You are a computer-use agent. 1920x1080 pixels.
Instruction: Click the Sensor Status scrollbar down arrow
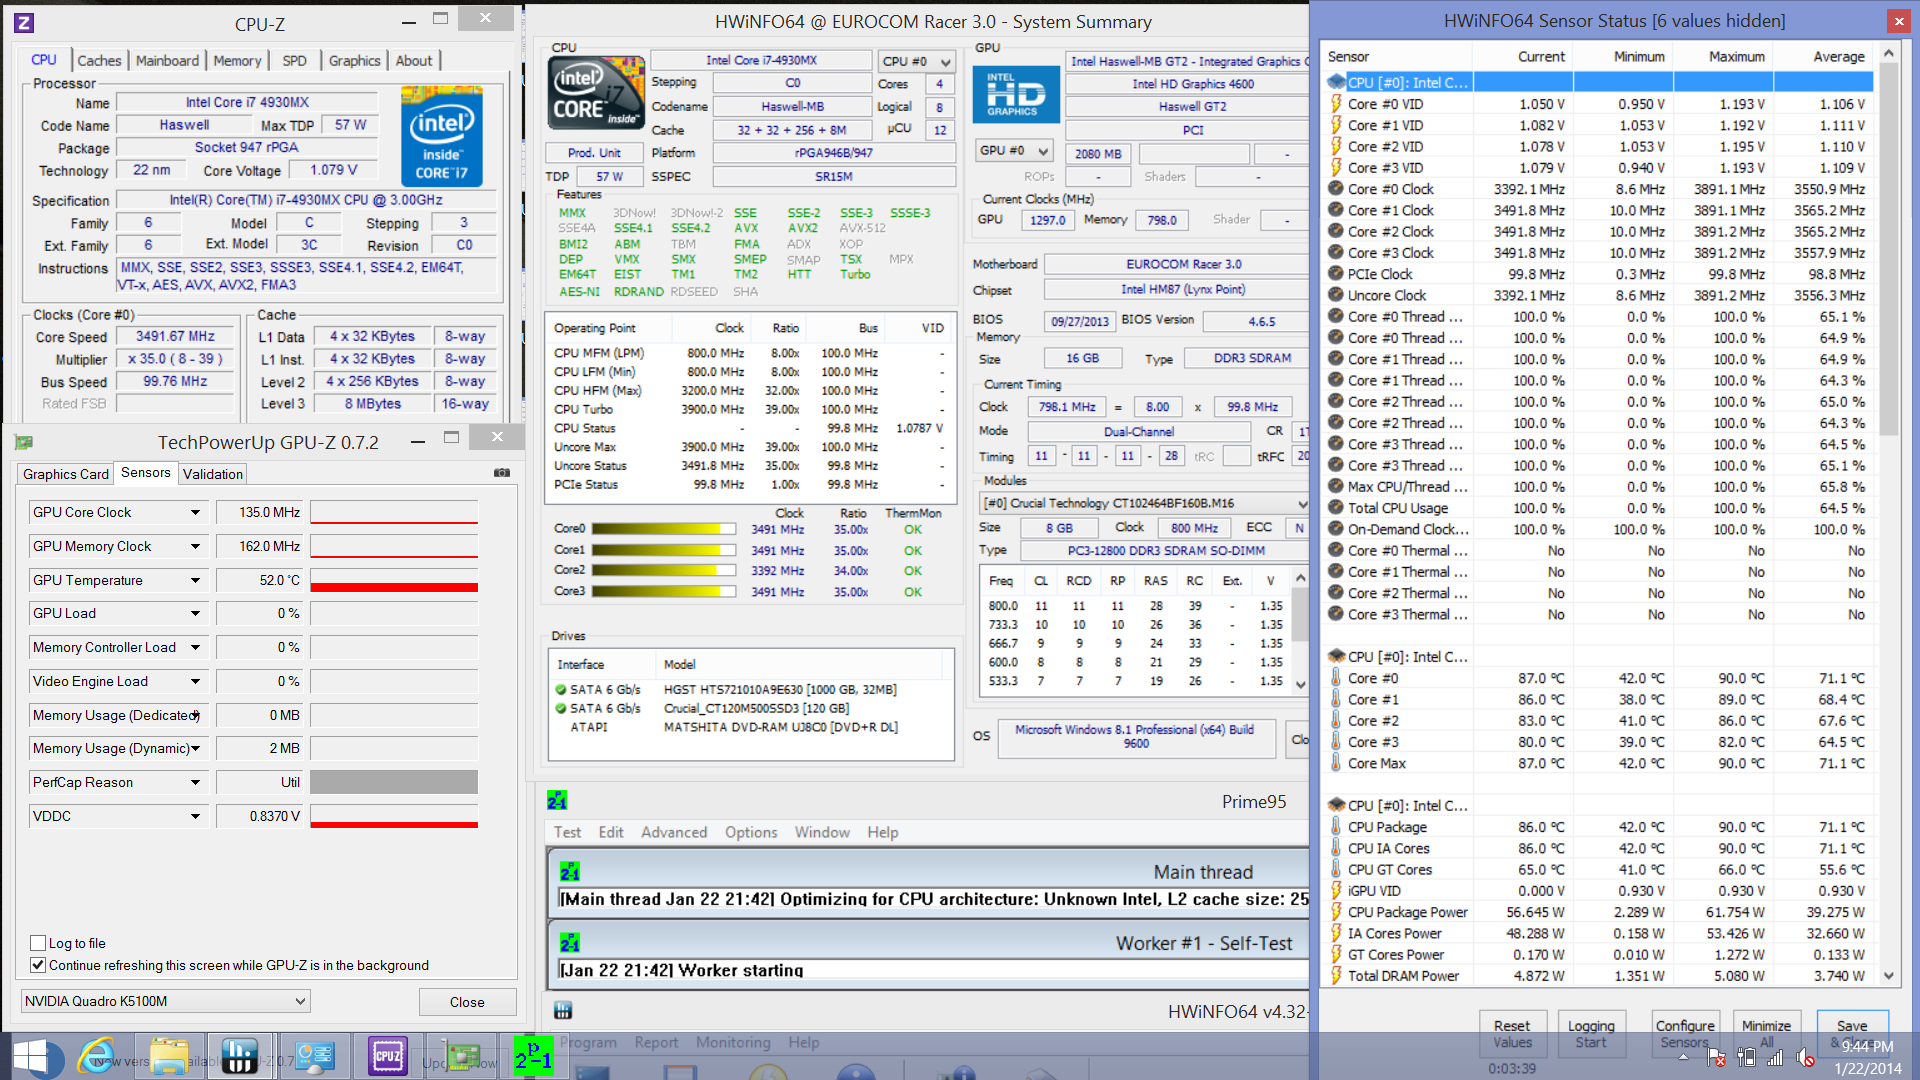pos(1889,976)
